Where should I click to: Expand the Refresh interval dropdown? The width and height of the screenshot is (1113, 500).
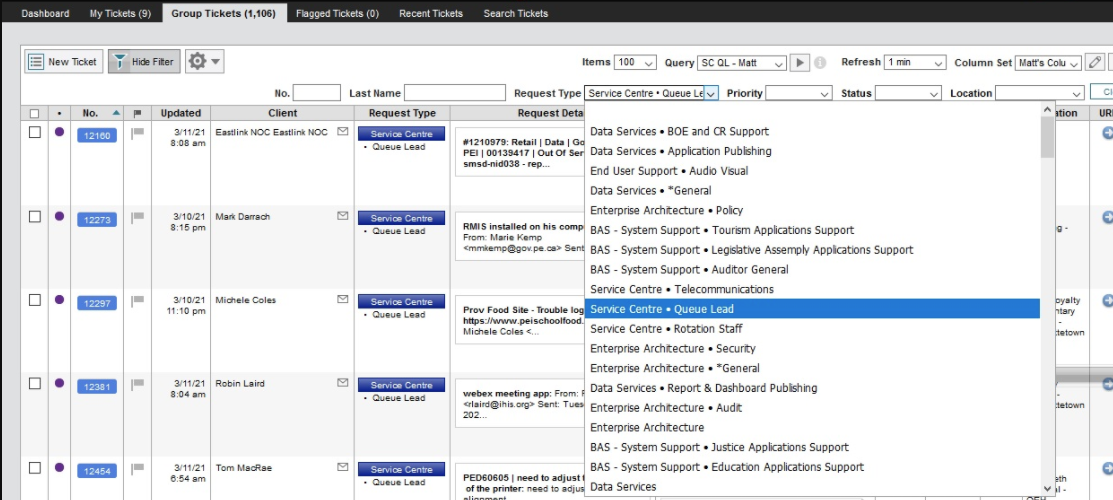pos(915,63)
